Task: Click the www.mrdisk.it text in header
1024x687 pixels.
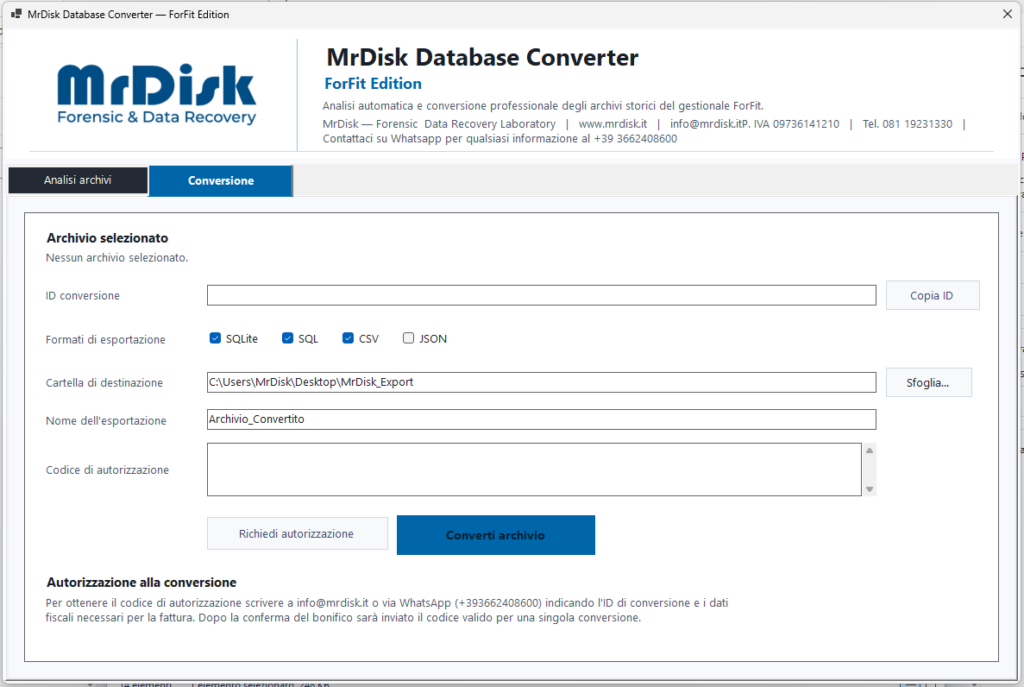Action: pos(613,123)
